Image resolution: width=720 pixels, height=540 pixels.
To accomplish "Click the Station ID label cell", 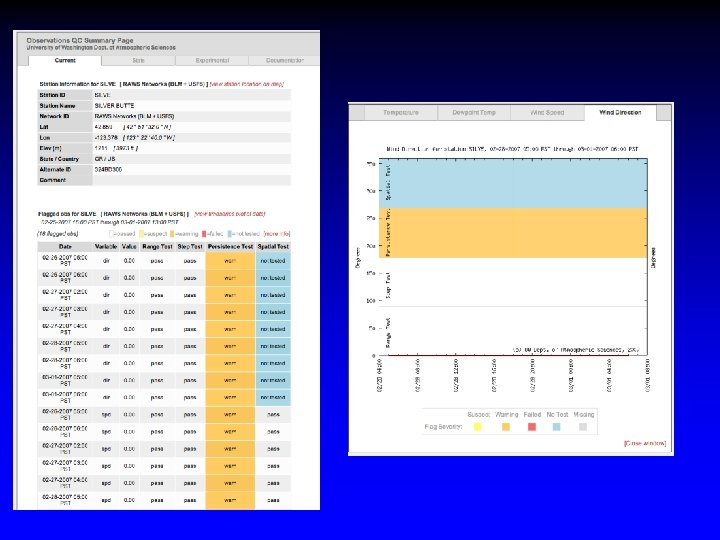I will coord(65,95).
